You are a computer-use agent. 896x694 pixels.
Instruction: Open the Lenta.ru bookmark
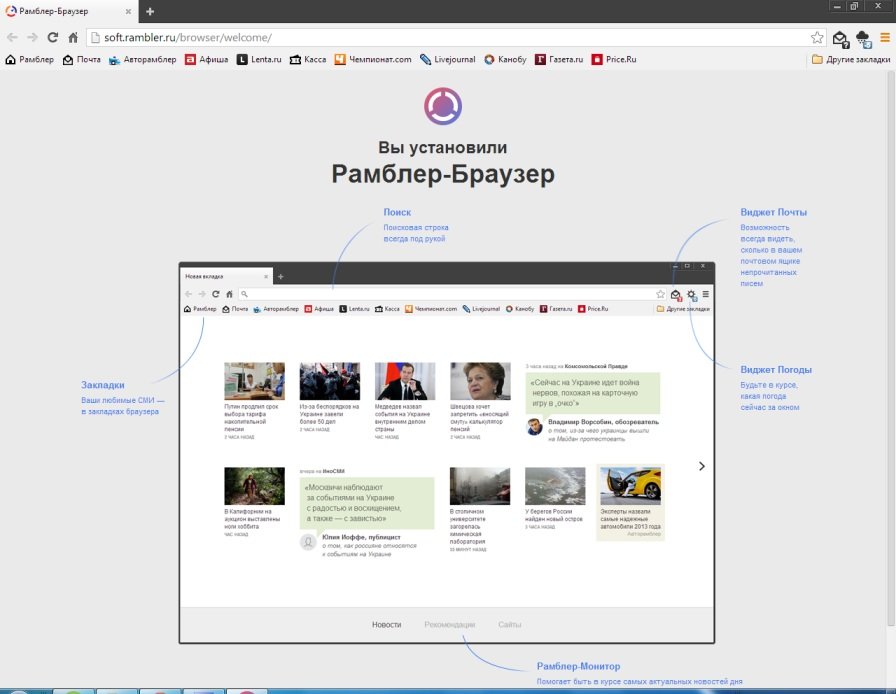click(259, 59)
